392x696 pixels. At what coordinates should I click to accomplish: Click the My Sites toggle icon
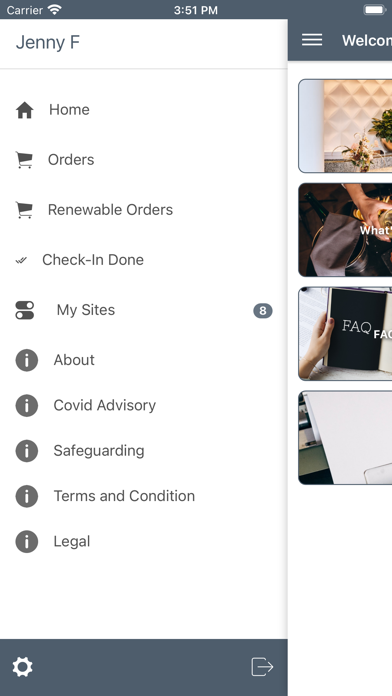25,310
